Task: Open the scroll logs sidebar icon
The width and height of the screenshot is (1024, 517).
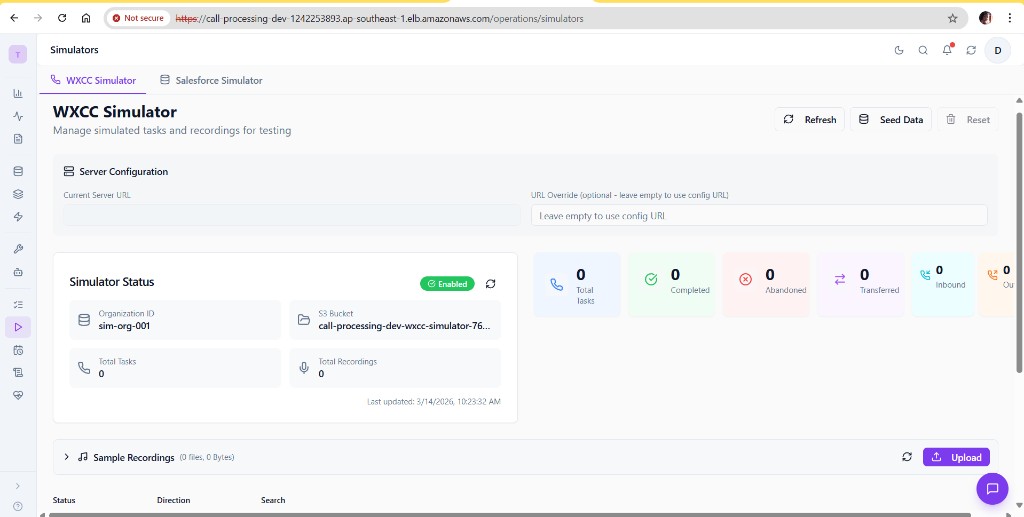Action: [x=18, y=372]
